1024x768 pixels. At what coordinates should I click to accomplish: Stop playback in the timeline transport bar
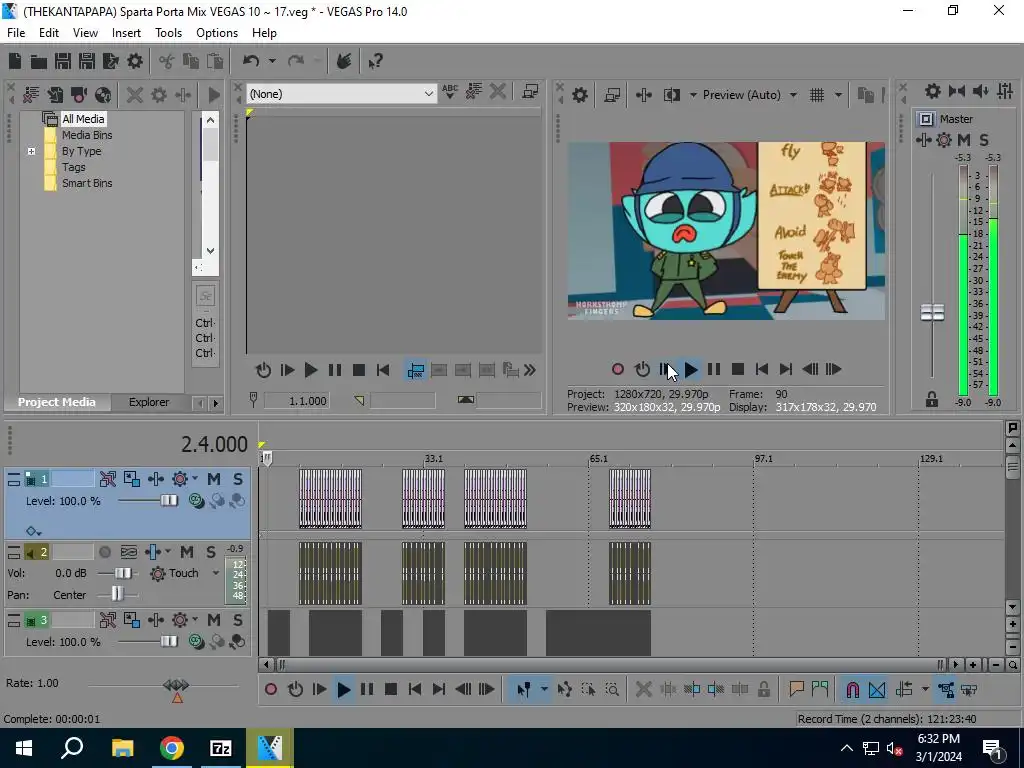click(x=391, y=690)
